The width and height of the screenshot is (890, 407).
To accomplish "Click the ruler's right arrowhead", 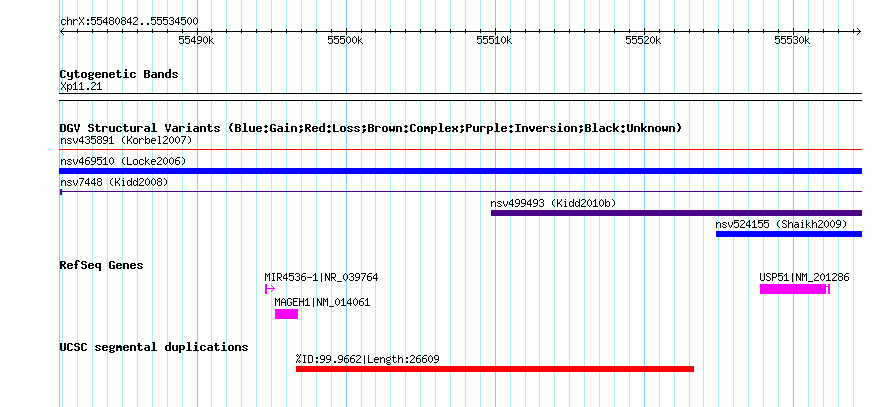I will coord(859,32).
